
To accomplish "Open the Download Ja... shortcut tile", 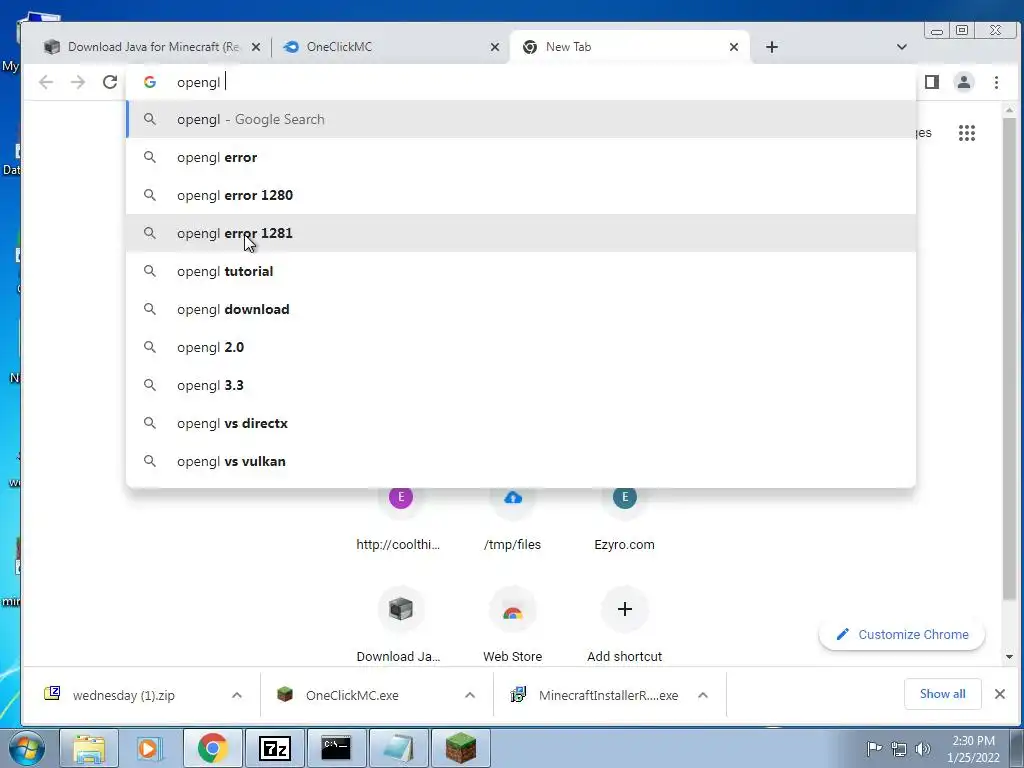I will 400,624.
